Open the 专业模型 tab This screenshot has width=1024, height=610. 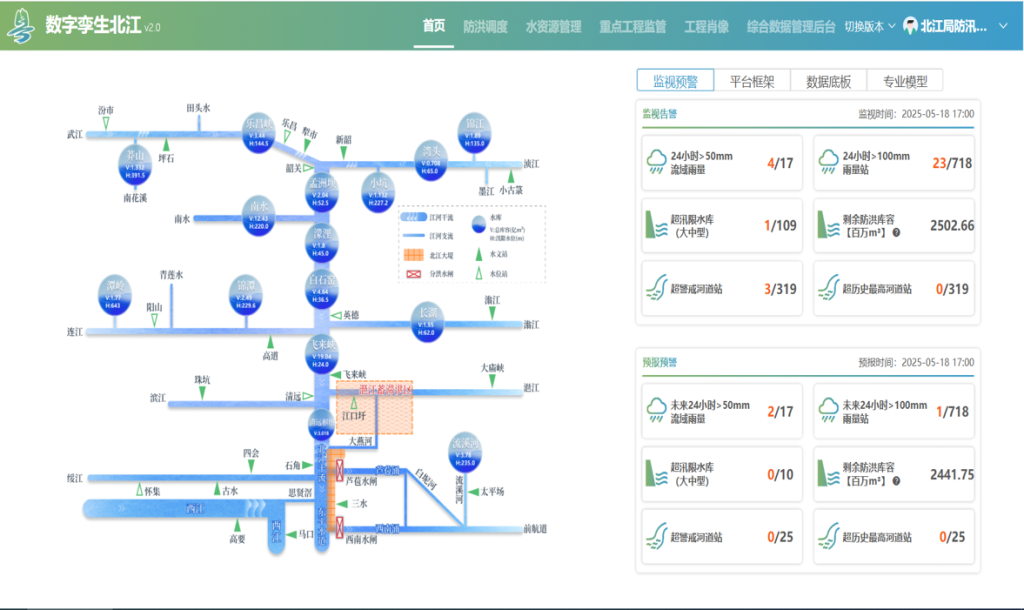[x=904, y=81]
